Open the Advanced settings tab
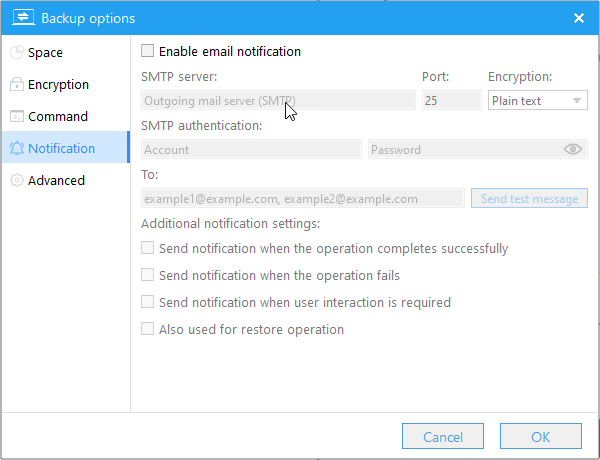The height and width of the screenshot is (460, 600). click(56, 181)
